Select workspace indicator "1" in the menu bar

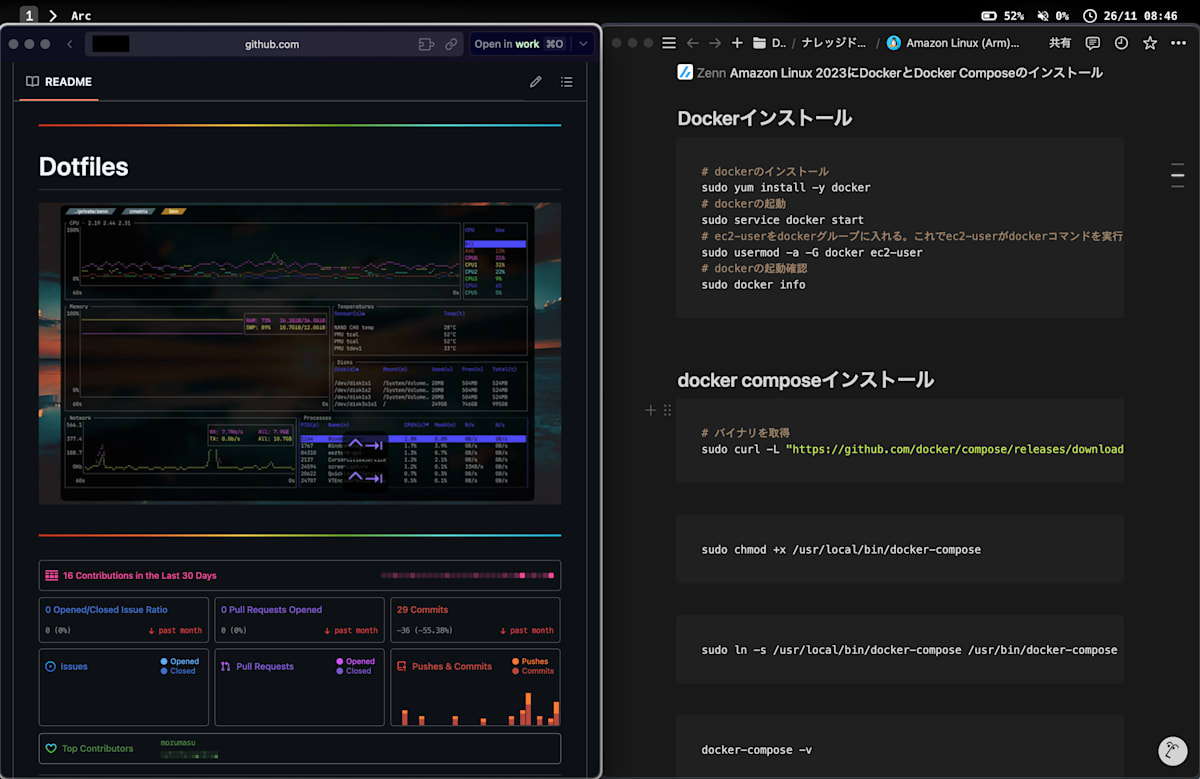tap(29, 16)
